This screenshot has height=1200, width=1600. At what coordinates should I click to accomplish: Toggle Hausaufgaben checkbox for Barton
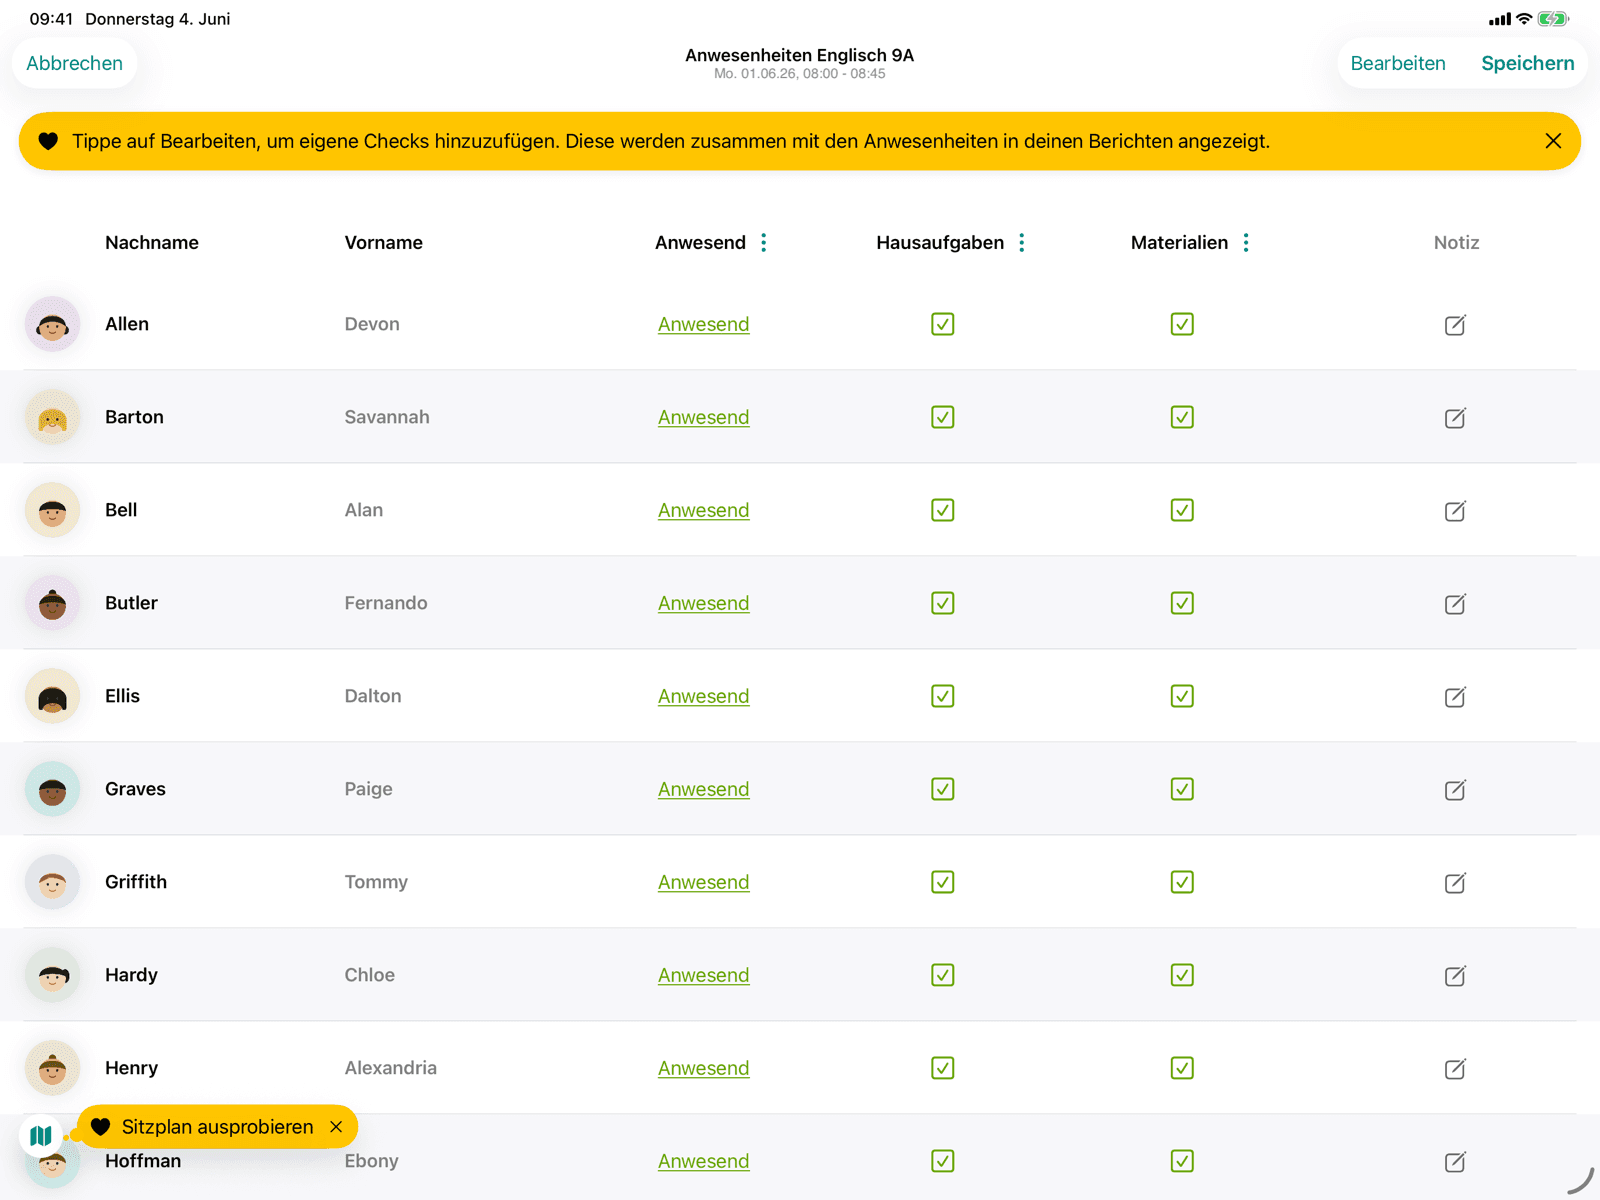pos(942,417)
